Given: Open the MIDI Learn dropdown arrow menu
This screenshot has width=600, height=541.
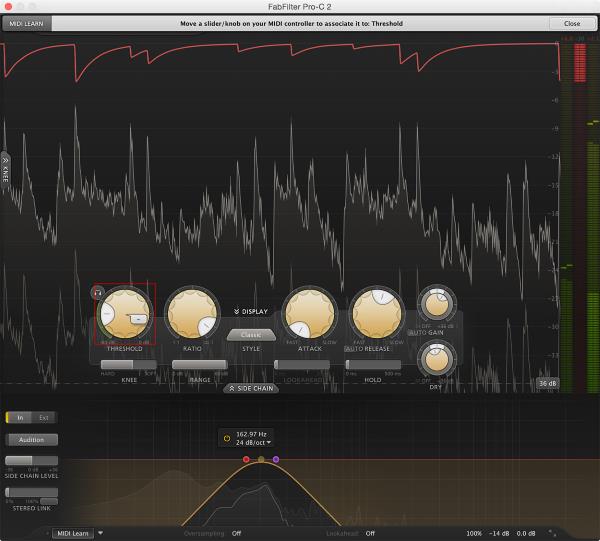Looking at the screenshot, I should [x=101, y=533].
